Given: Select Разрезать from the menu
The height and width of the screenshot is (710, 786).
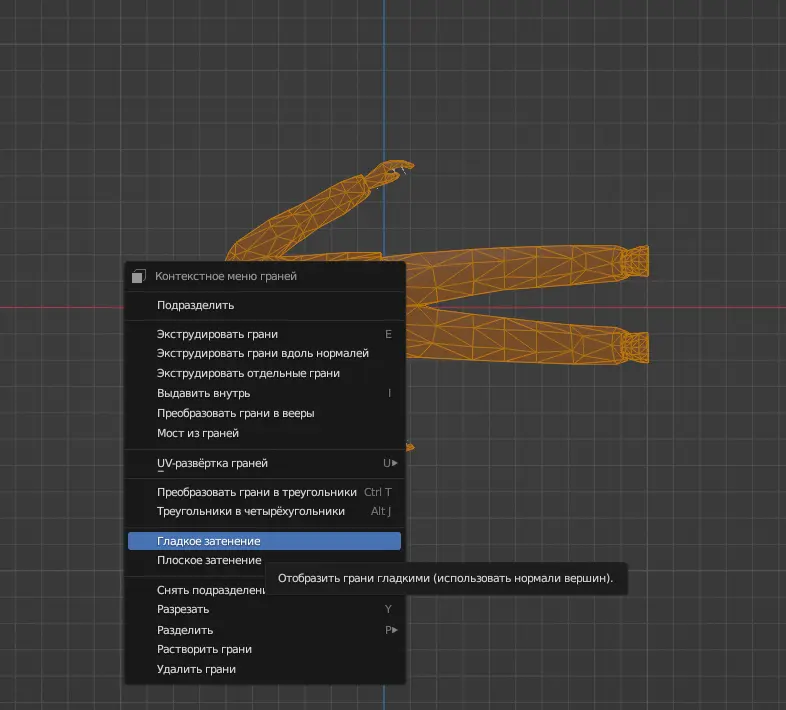Looking at the screenshot, I should [x=183, y=609].
